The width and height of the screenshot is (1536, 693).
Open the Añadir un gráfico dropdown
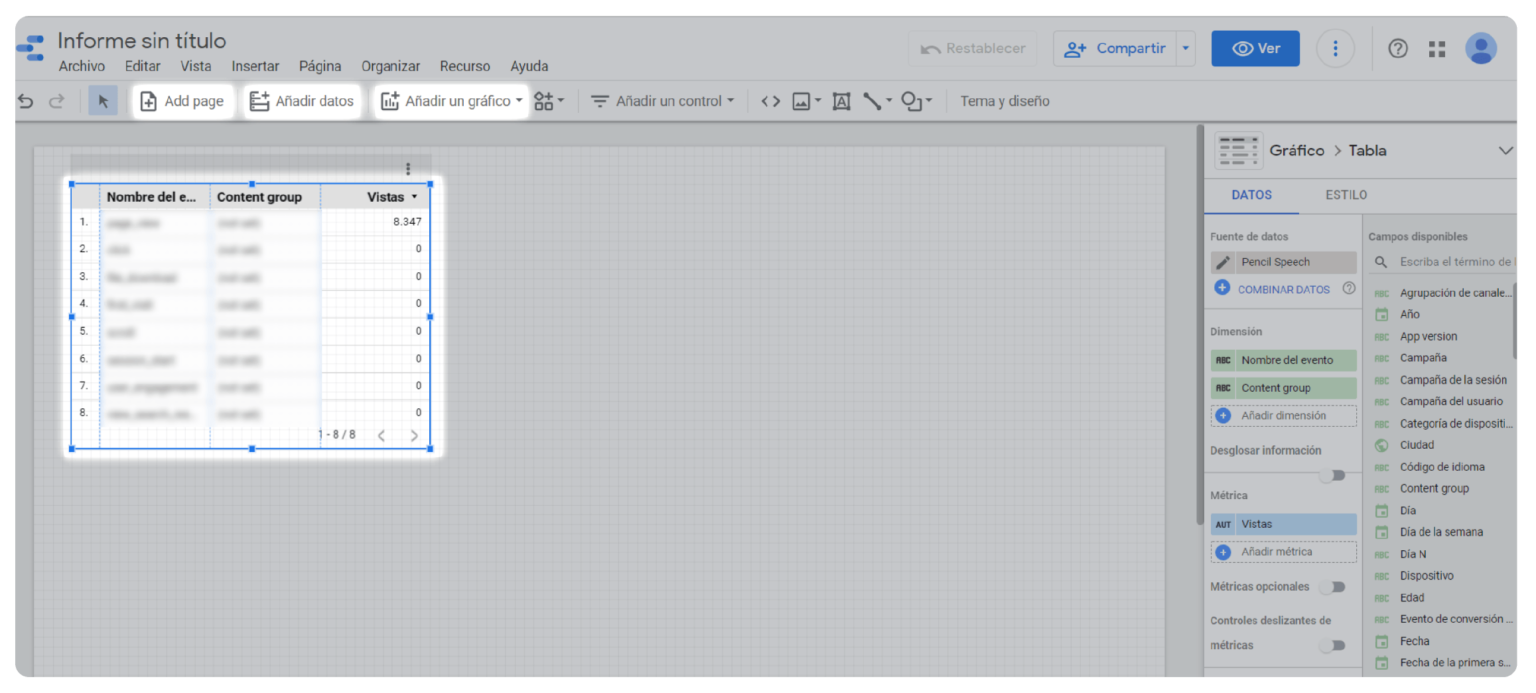click(x=521, y=100)
